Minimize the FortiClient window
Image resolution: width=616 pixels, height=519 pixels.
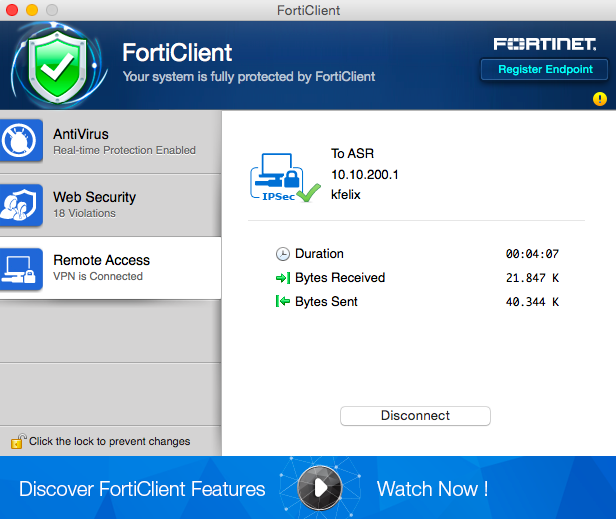pos(31,11)
